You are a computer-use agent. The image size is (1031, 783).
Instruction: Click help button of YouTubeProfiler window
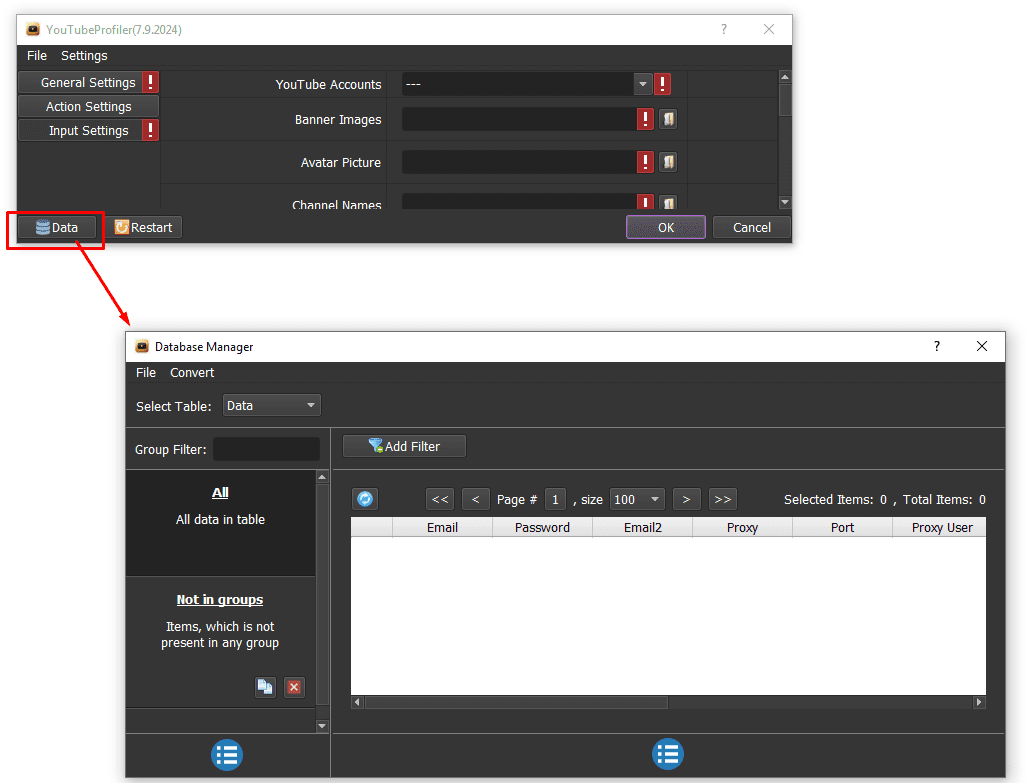pos(723,30)
